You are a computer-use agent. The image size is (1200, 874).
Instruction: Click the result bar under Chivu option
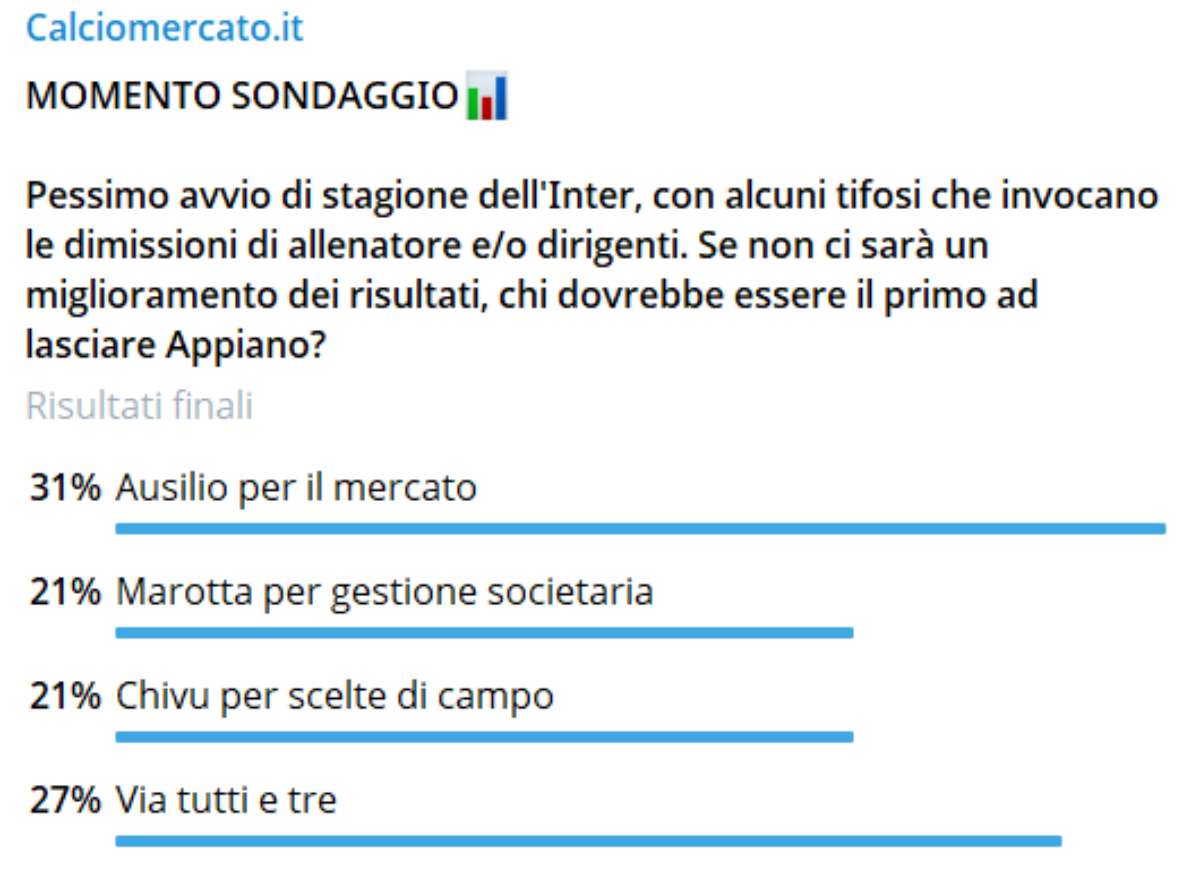click(484, 737)
